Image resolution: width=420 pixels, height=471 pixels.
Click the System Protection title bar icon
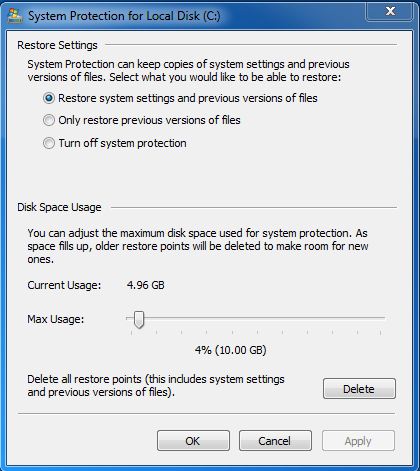[15, 15]
